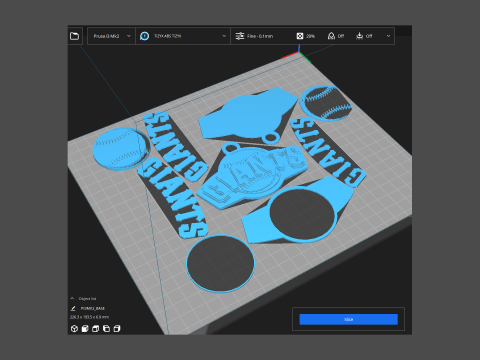The image size is (480, 360).
Task: Click the 20% infill value
Action: [310, 36]
